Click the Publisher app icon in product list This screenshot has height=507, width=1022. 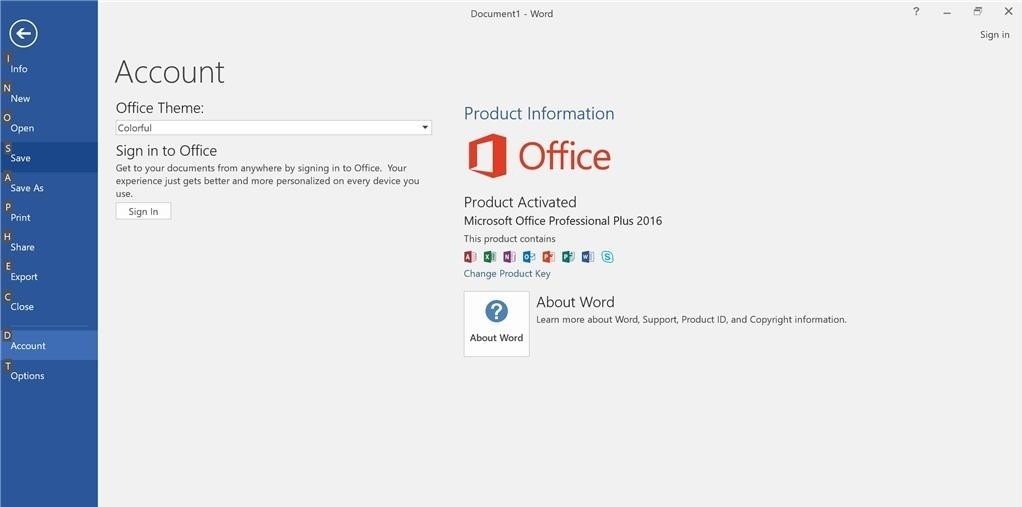[x=568, y=257]
